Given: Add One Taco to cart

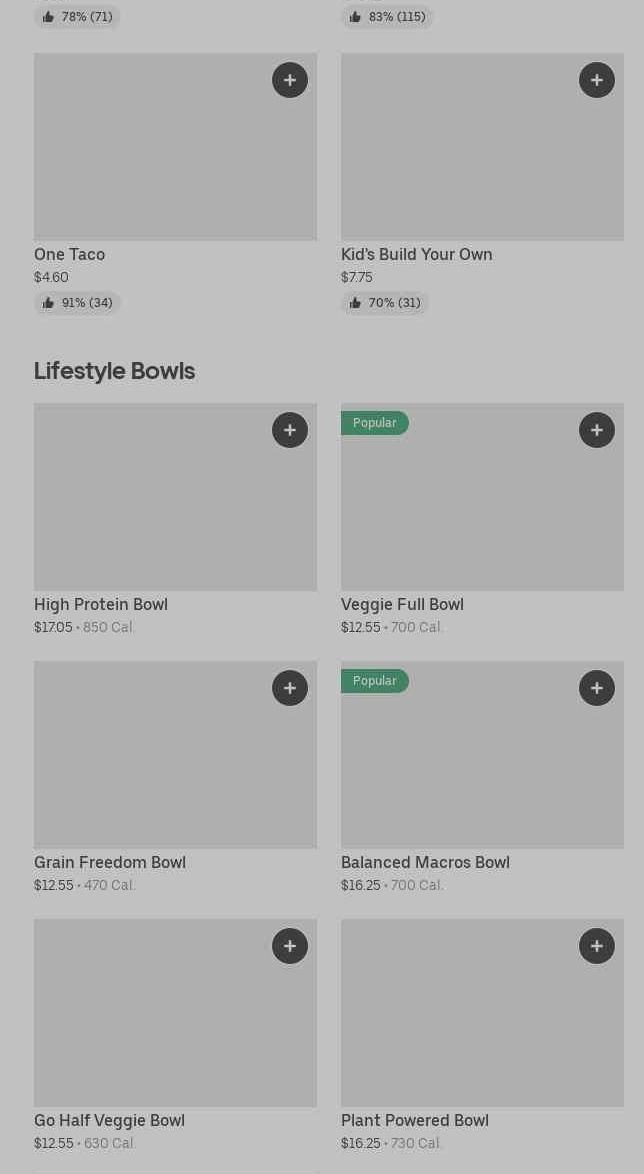Looking at the screenshot, I should coord(290,80).
